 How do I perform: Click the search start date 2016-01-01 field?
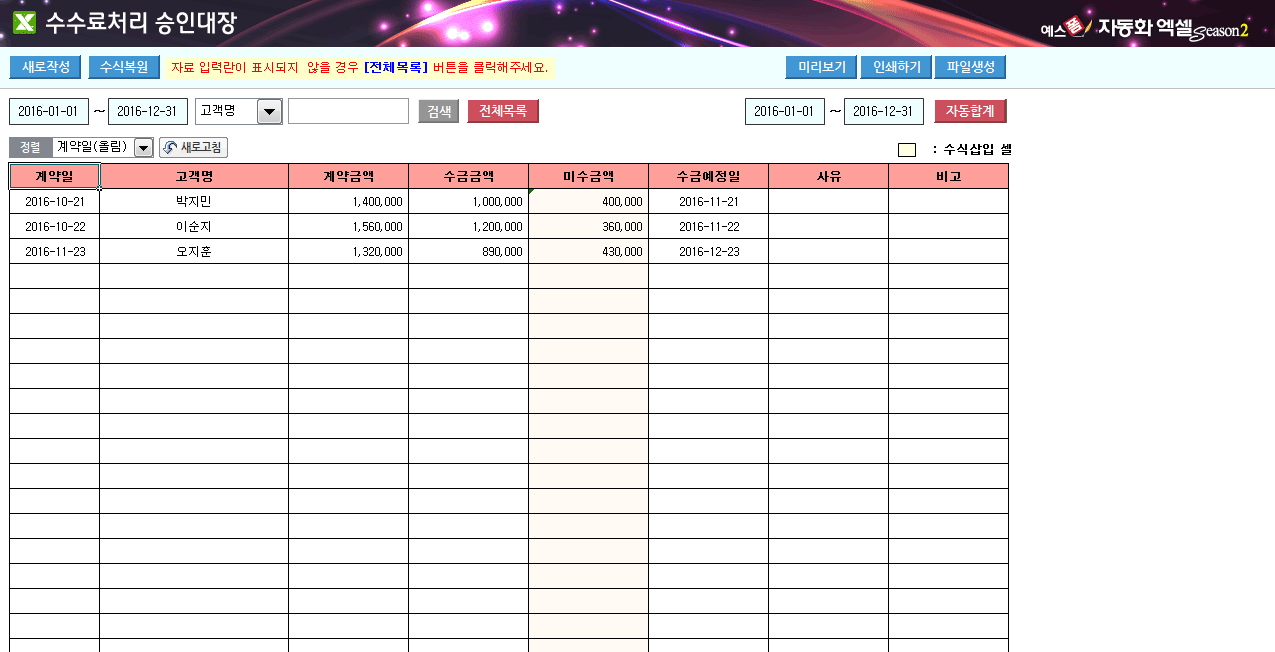pyautogui.click(x=49, y=111)
